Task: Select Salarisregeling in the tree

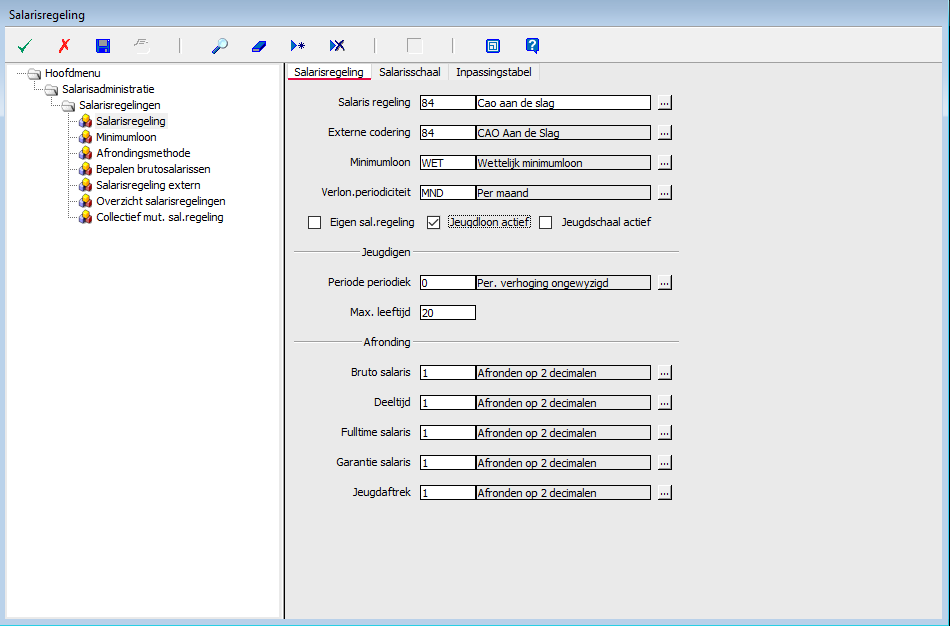Action: click(131, 121)
